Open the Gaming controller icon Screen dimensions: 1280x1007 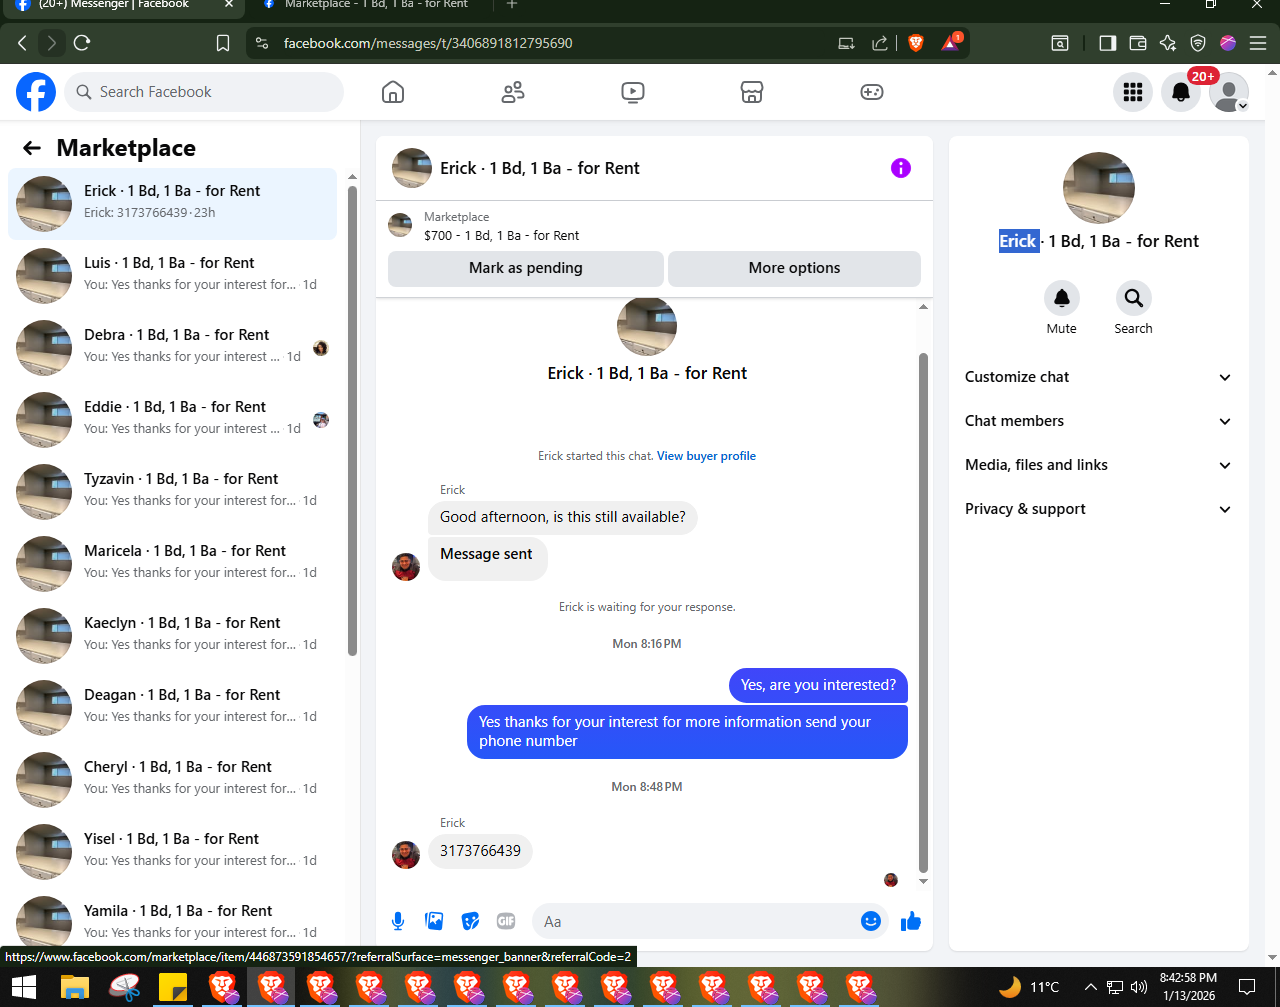[872, 92]
